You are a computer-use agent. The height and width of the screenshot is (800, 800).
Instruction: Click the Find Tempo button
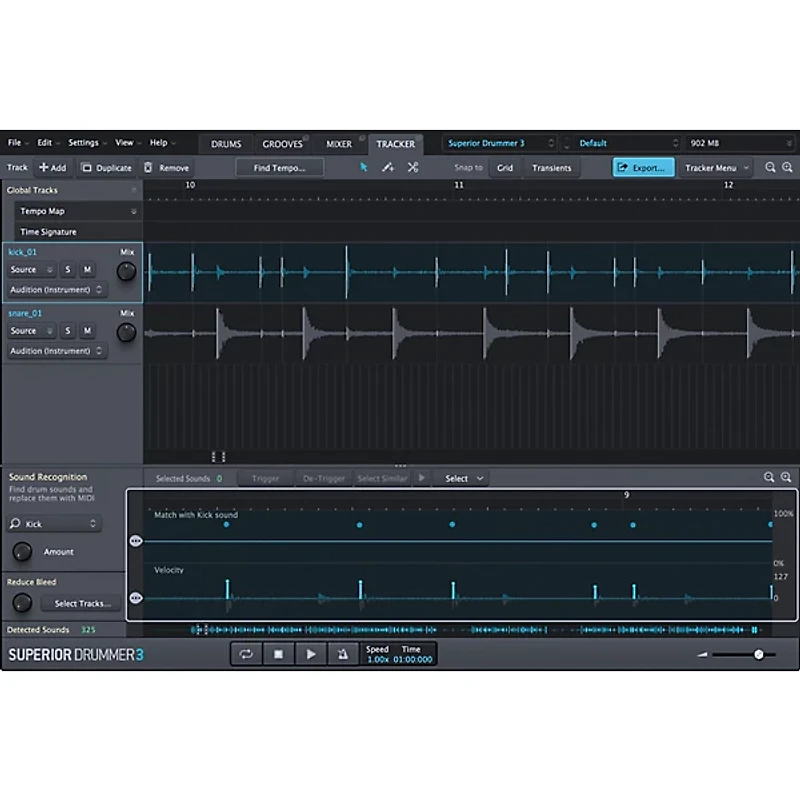click(279, 167)
